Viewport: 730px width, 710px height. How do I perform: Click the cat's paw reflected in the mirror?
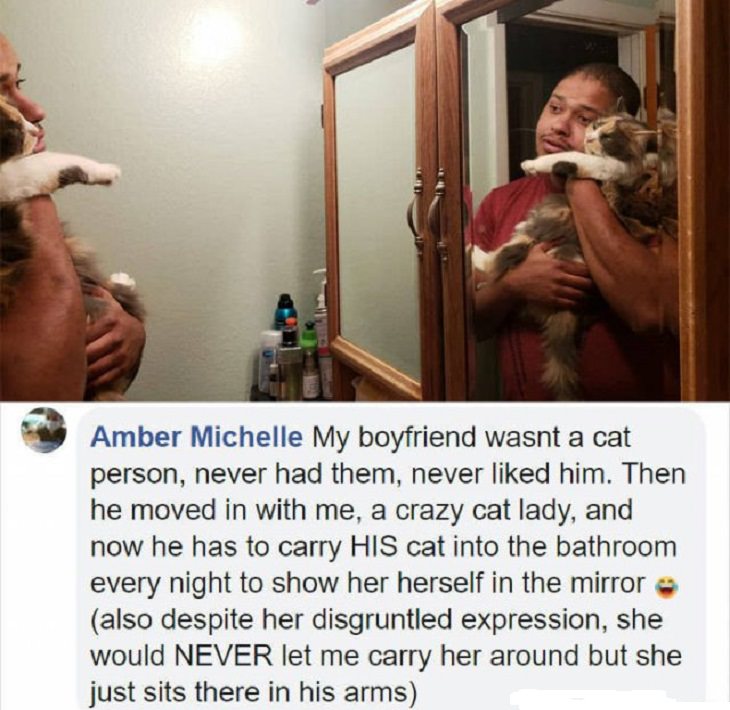pyautogui.click(x=552, y=166)
